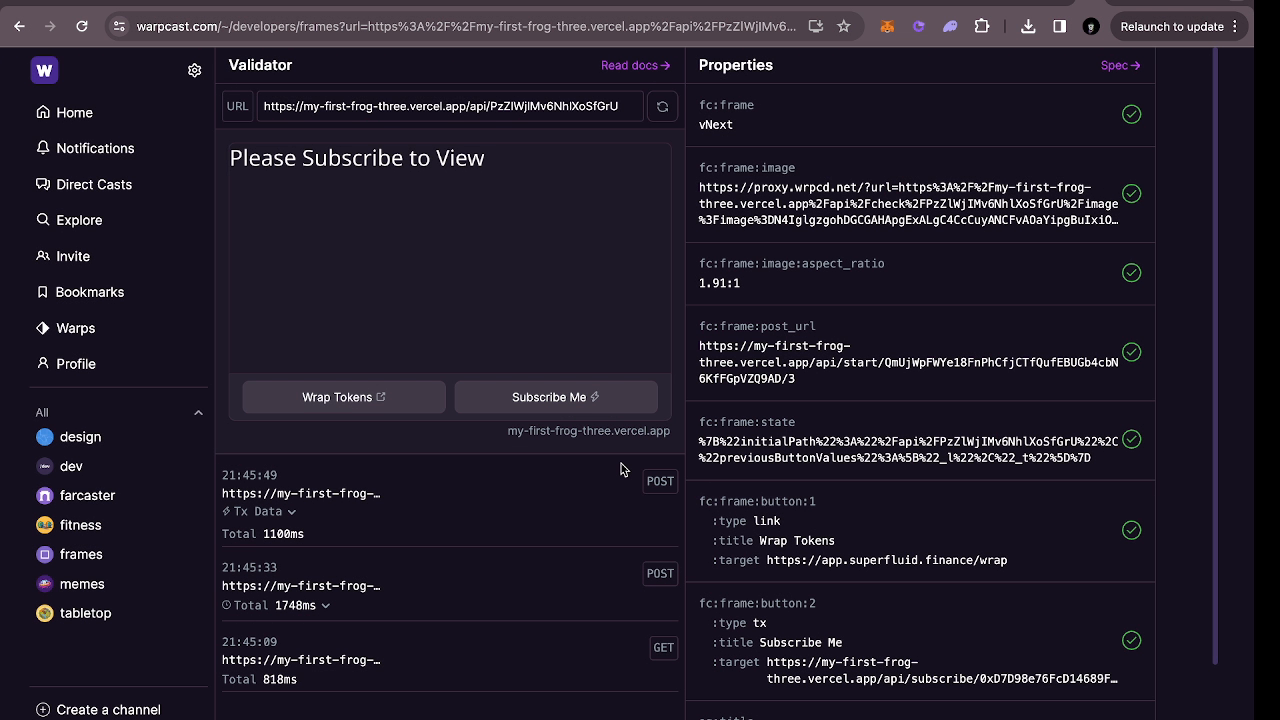Screen dimensions: 1280x720
Task: Click the button:1 validation checkmark
Action: tap(1131, 530)
